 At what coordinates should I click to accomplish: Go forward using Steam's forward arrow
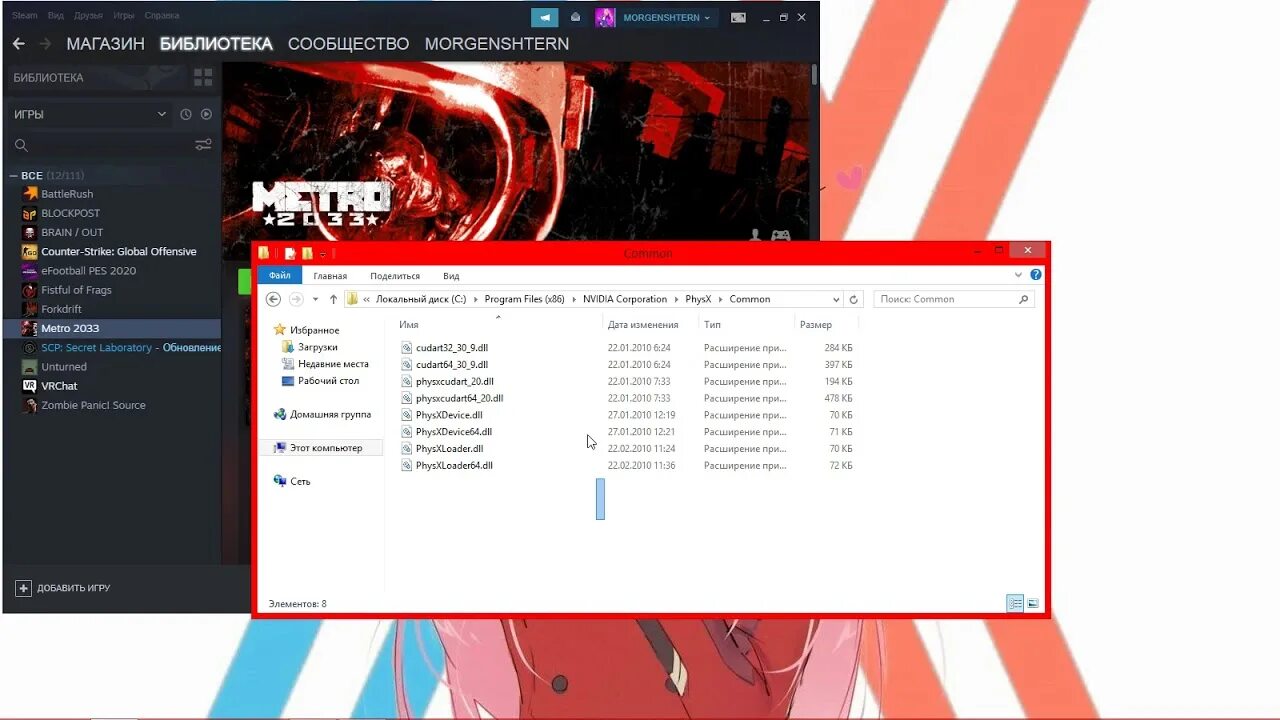point(45,44)
